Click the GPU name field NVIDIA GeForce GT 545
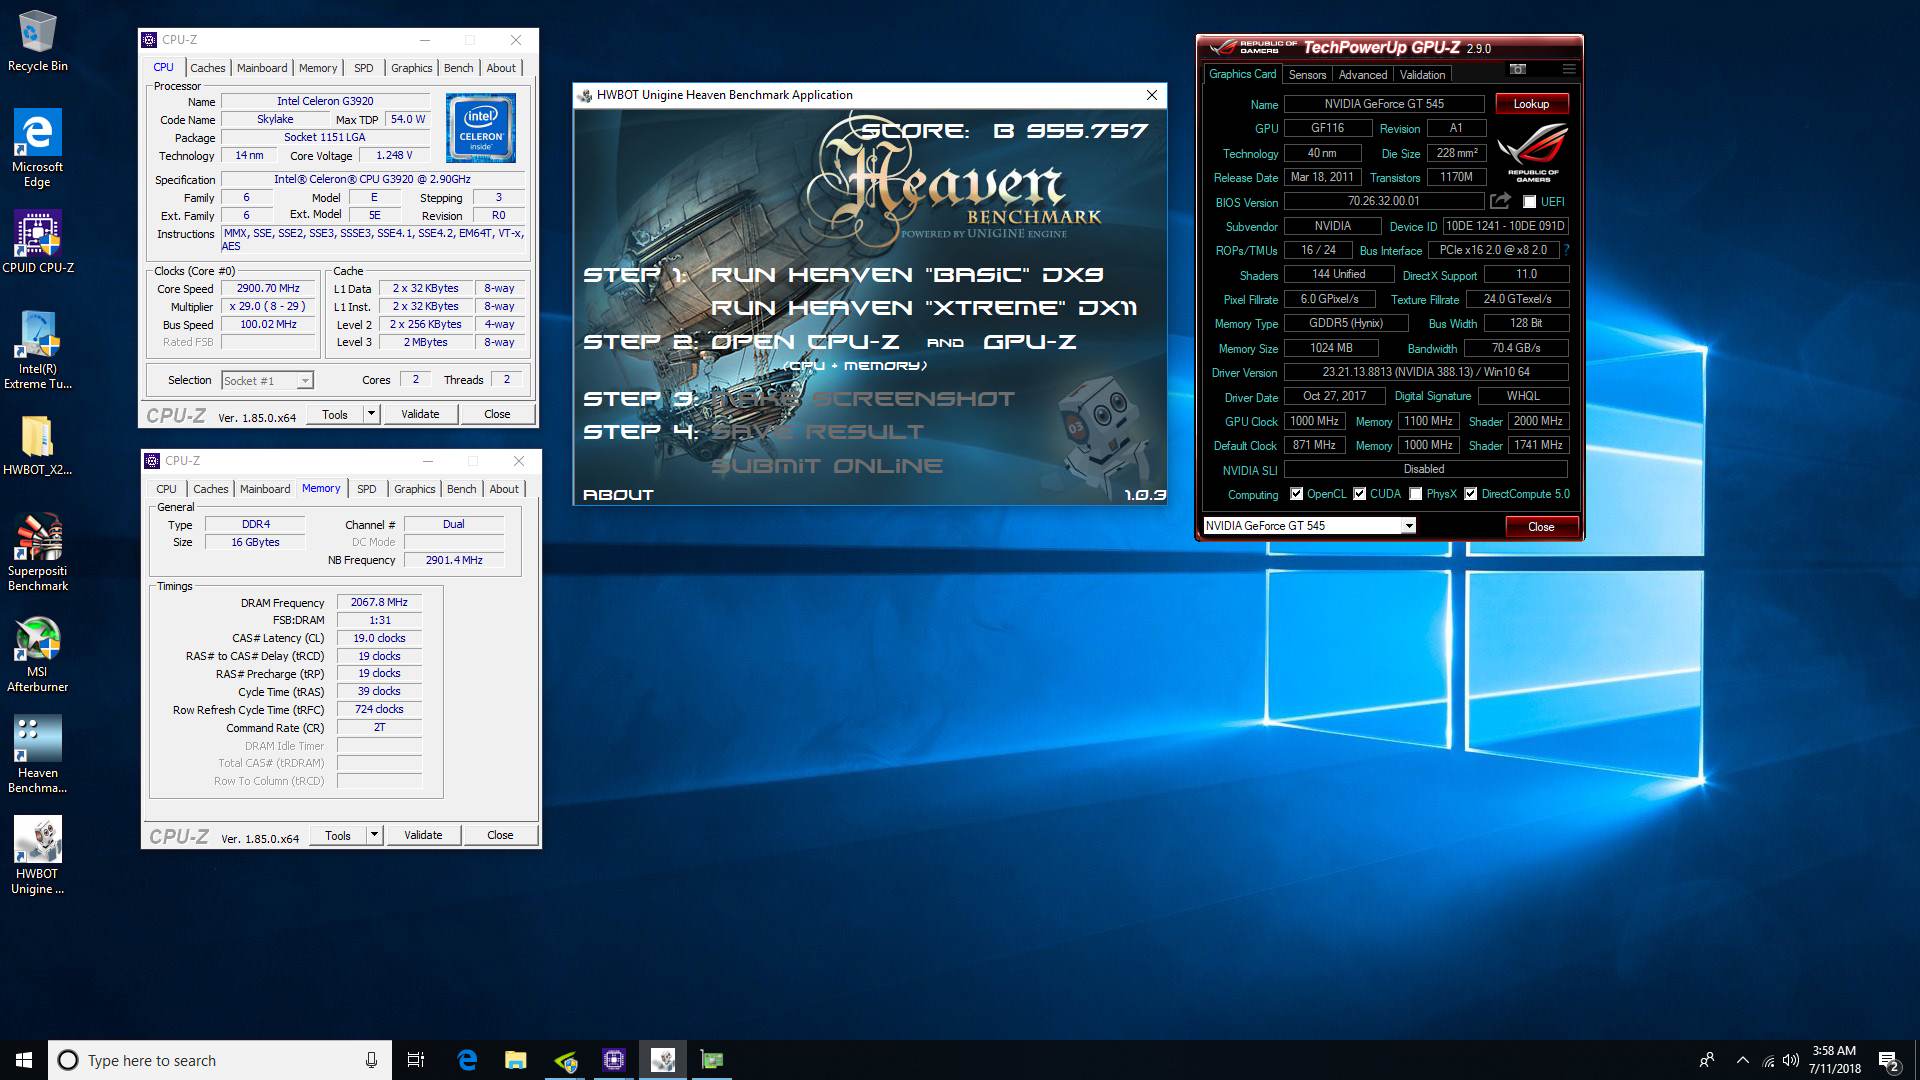Viewport: 1920px width, 1080px height. click(x=1385, y=104)
